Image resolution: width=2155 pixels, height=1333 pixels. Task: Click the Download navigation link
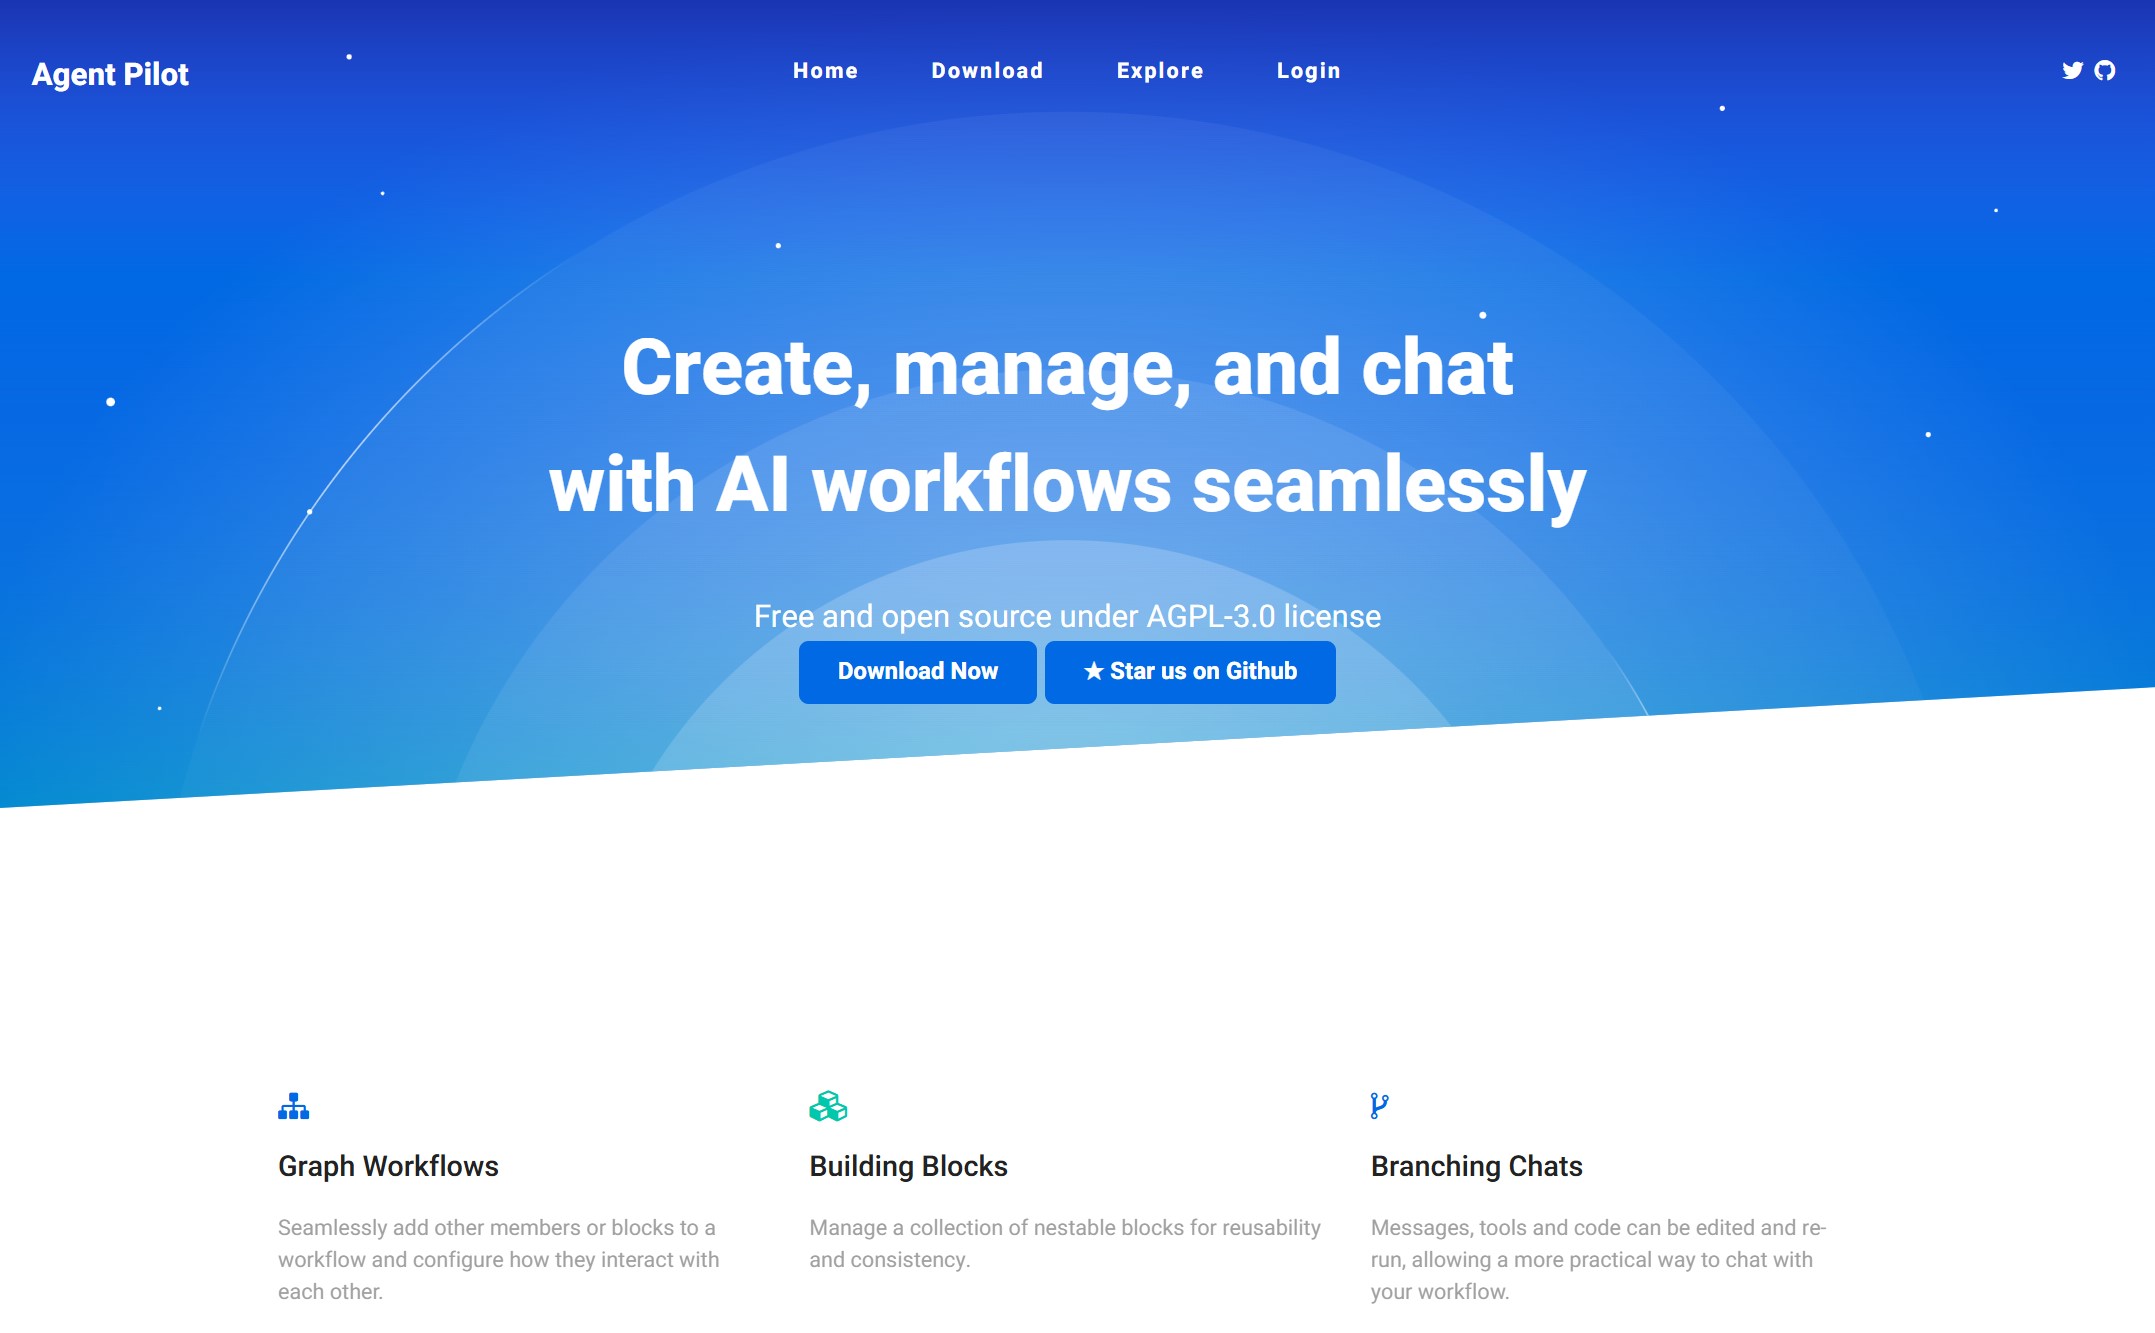pos(985,69)
